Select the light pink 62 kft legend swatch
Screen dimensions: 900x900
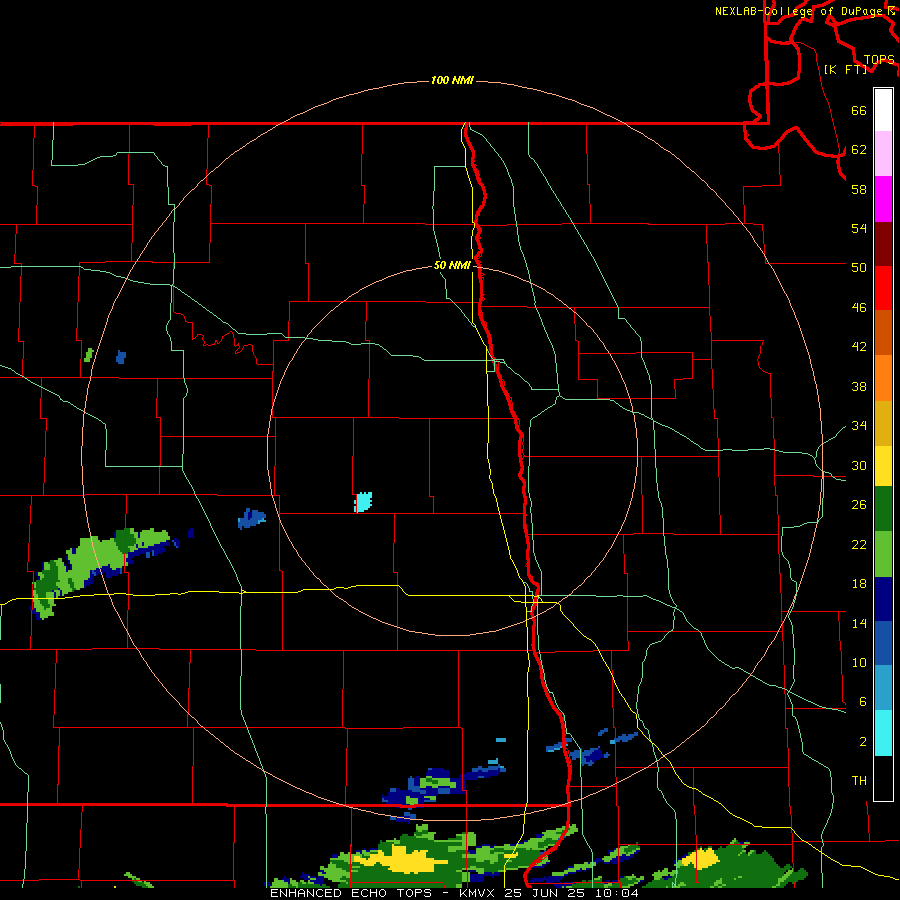[x=883, y=154]
